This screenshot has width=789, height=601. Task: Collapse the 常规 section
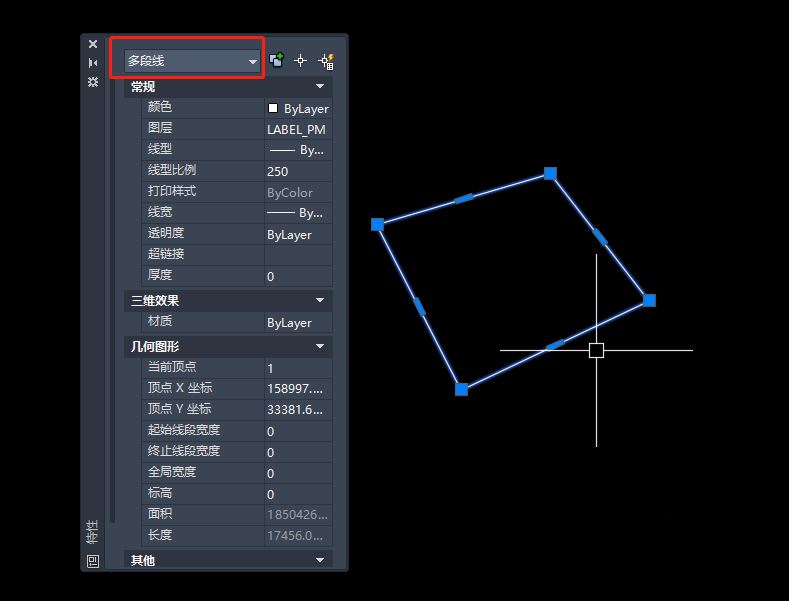tap(320, 87)
